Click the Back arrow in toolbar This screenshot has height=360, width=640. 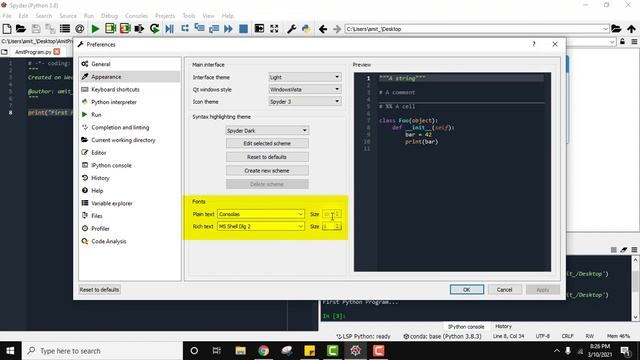pyautogui.click(x=323, y=29)
